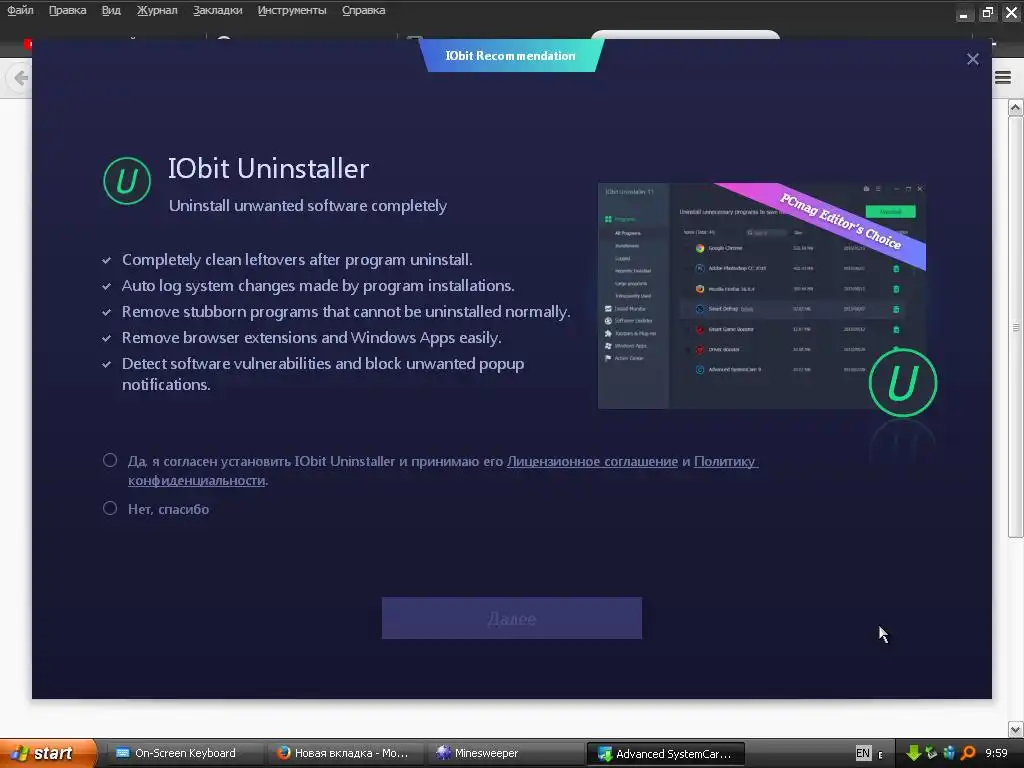1024x768 pixels.
Task: Open the "Закладки" menu
Action: pyautogui.click(x=217, y=10)
